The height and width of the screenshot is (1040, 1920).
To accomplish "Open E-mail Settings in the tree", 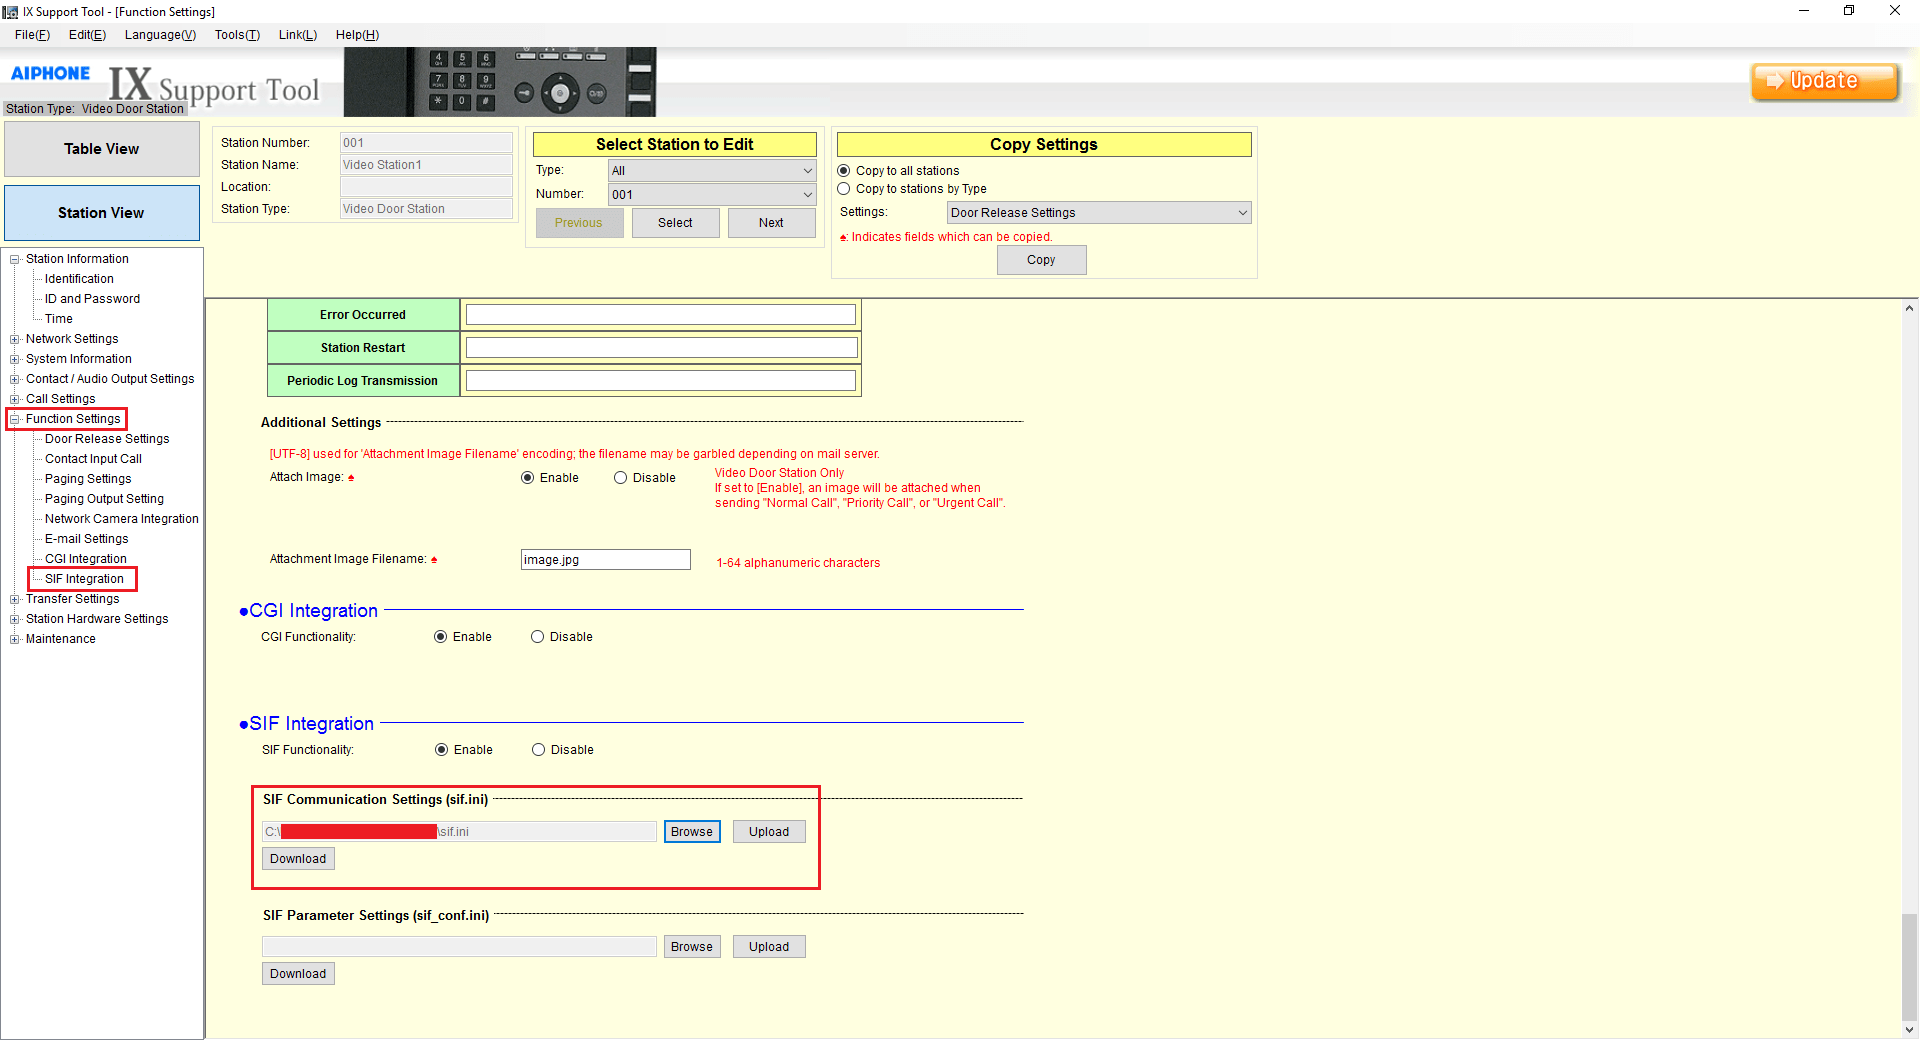I will (x=86, y=539).
